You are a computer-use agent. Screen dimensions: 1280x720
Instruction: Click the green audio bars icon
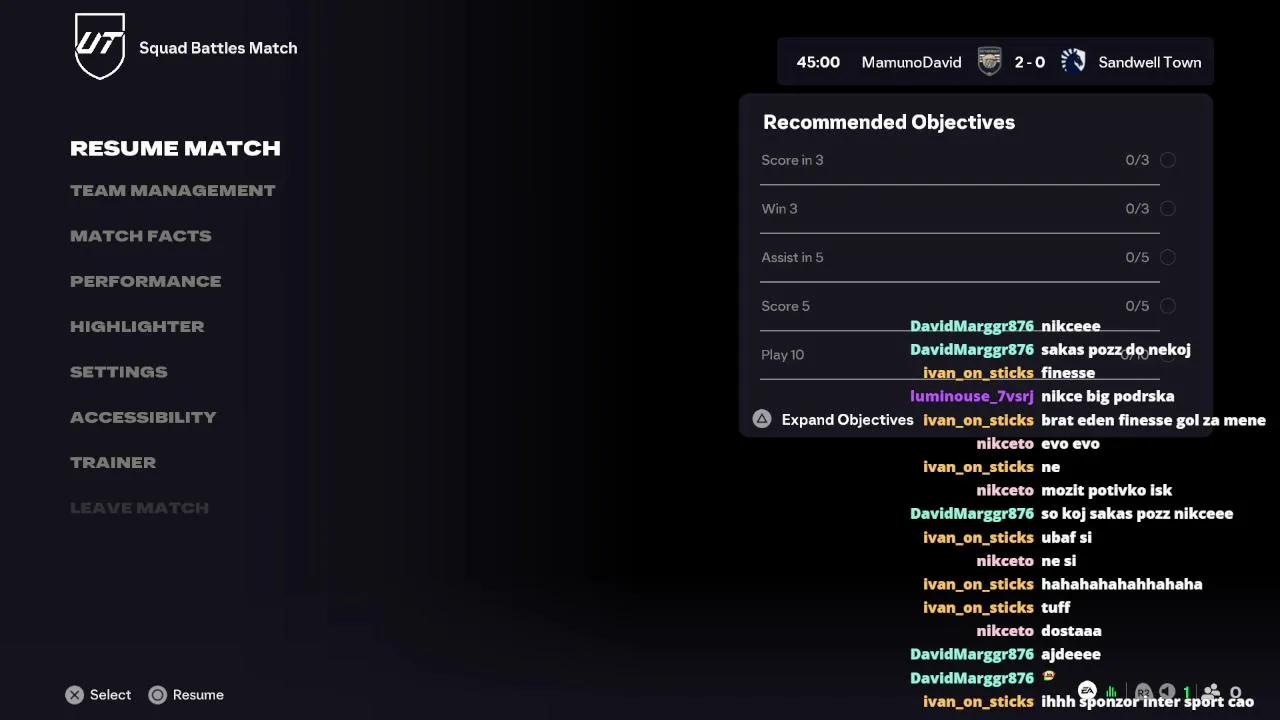(1112, 692)
